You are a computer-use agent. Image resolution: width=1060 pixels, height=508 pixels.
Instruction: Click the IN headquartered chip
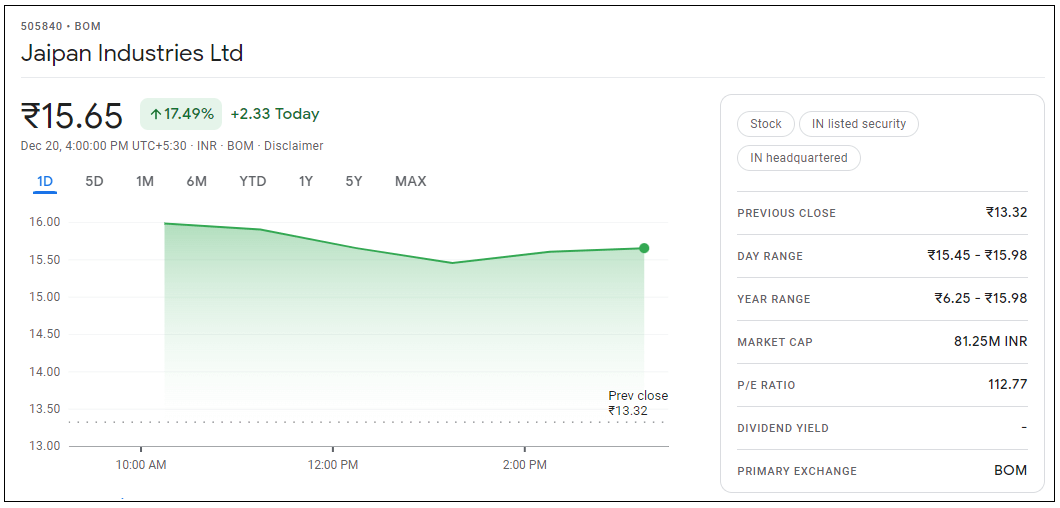tap(799, 158)
